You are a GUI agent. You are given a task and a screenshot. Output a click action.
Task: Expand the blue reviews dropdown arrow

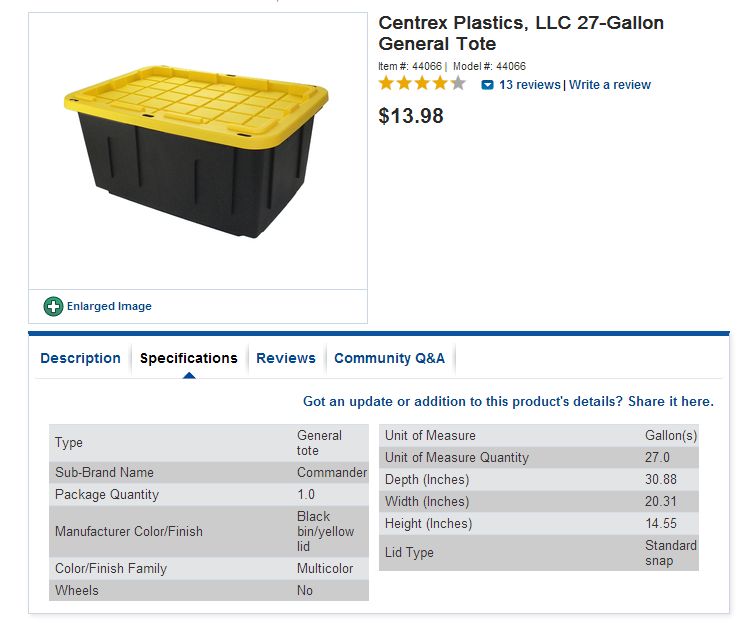tap(487, 85)
